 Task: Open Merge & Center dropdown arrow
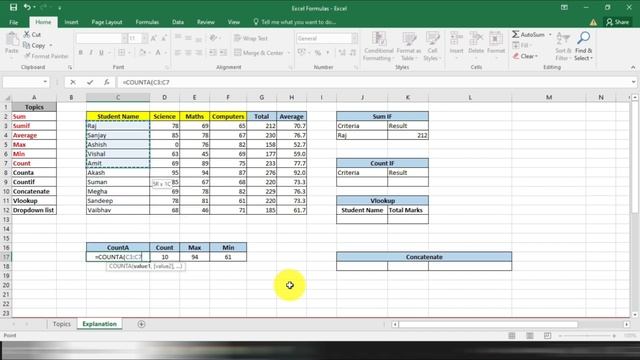pos(289,53)
